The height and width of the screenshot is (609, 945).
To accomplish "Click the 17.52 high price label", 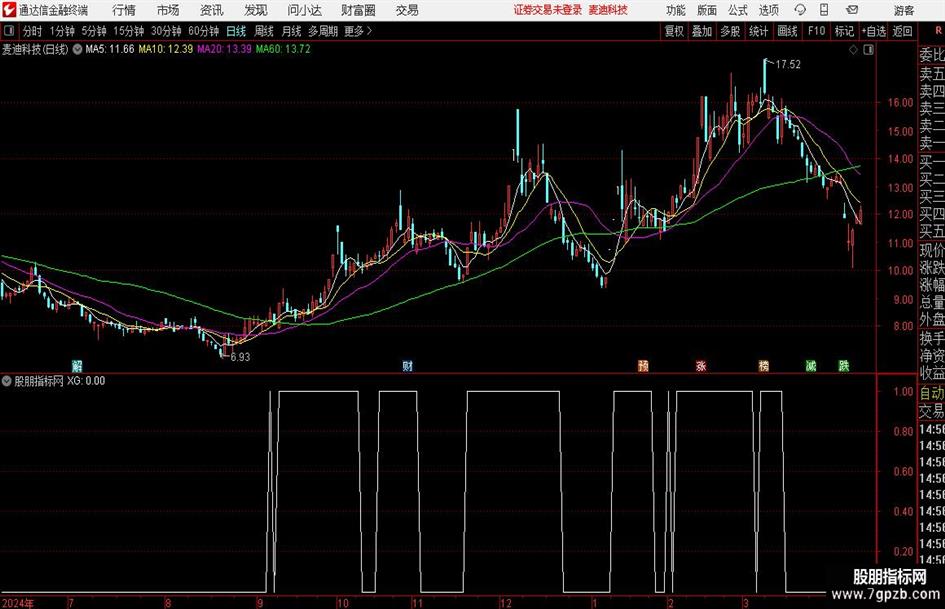I will pyautogui.click(x=788, y=65).
